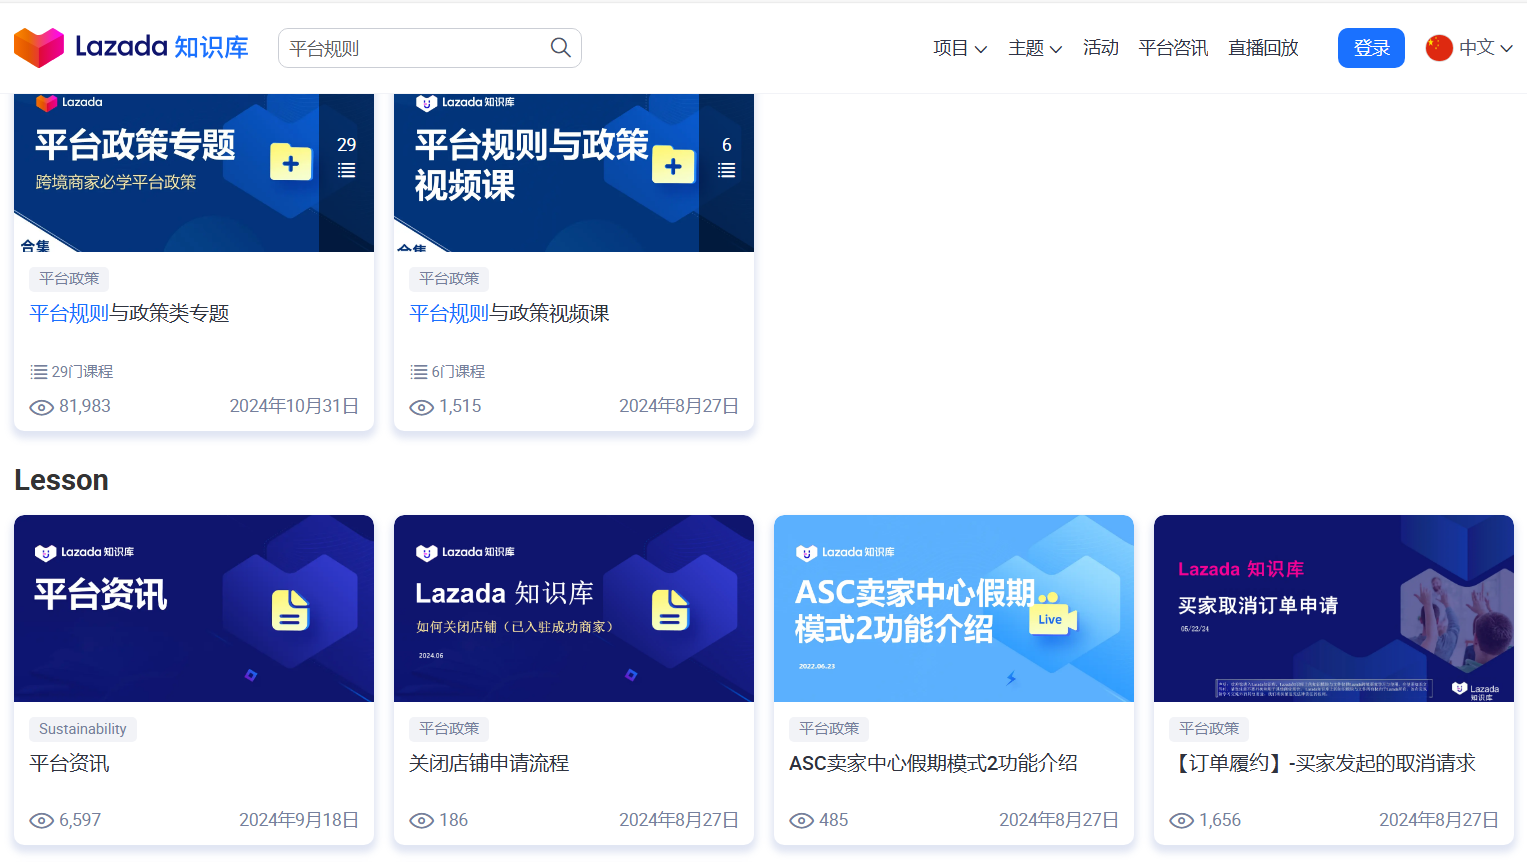Open 平台规则与政策类专题 link
Screen dimensions: 1527x862
130,314
